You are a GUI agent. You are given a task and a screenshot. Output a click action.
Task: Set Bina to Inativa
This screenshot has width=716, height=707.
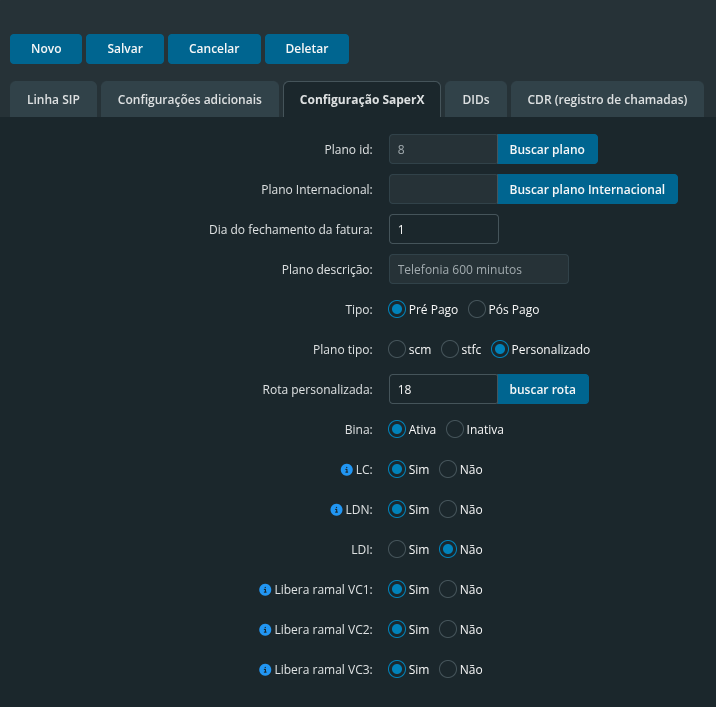tap(455, 429)
